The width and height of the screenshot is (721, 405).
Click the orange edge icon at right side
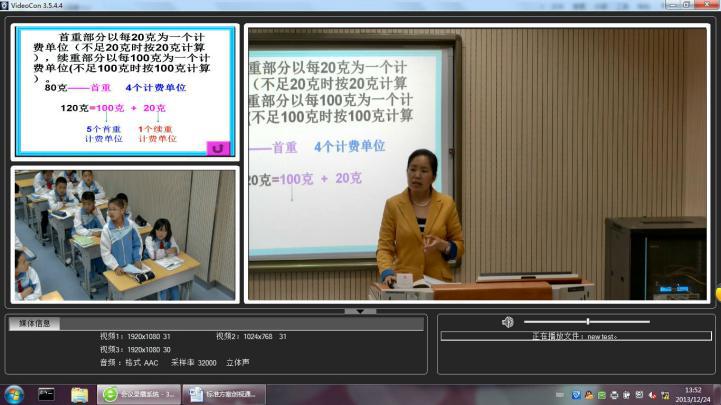[x=717, y=295]
